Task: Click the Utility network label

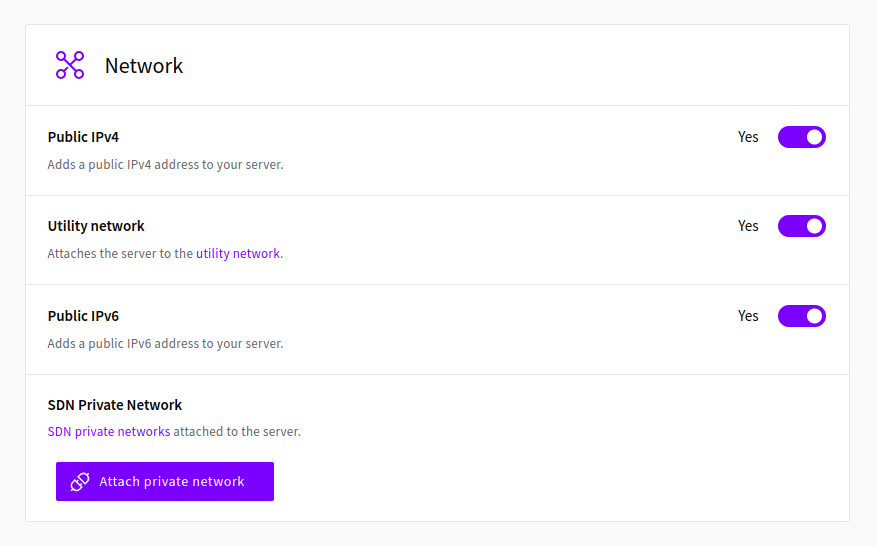Action: point(96,226)
